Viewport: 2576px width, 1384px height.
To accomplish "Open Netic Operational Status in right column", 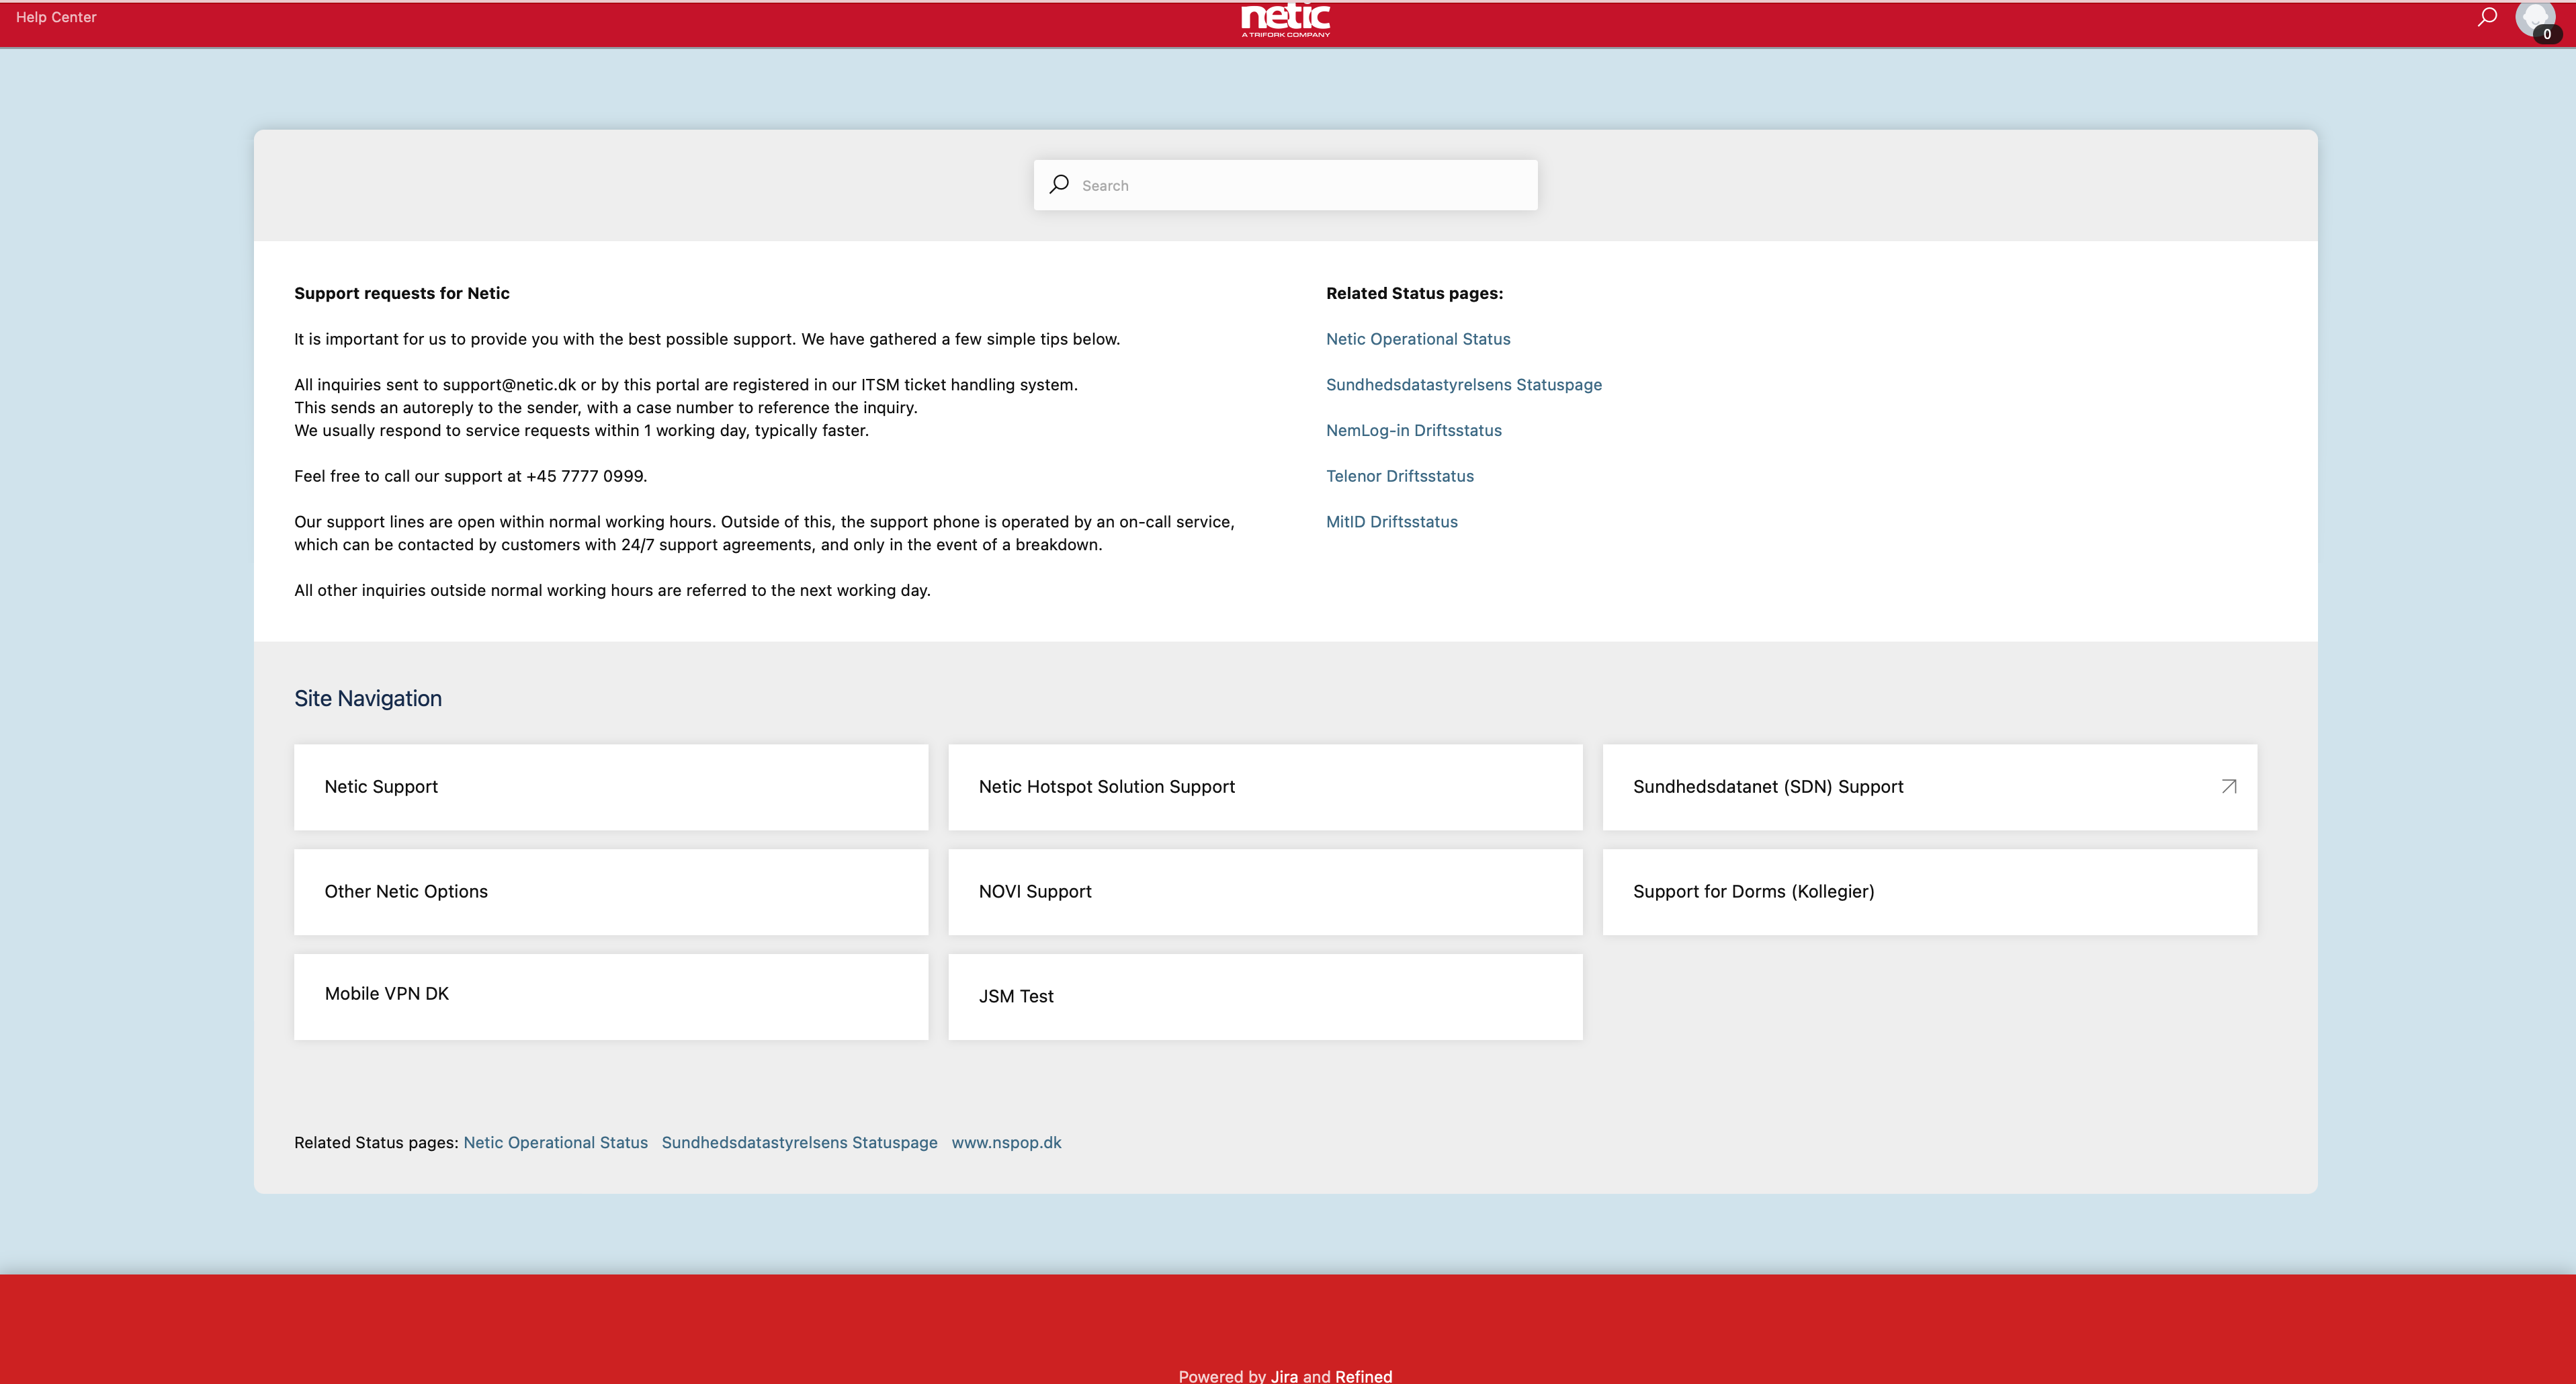I will [x=1418, y=339].
